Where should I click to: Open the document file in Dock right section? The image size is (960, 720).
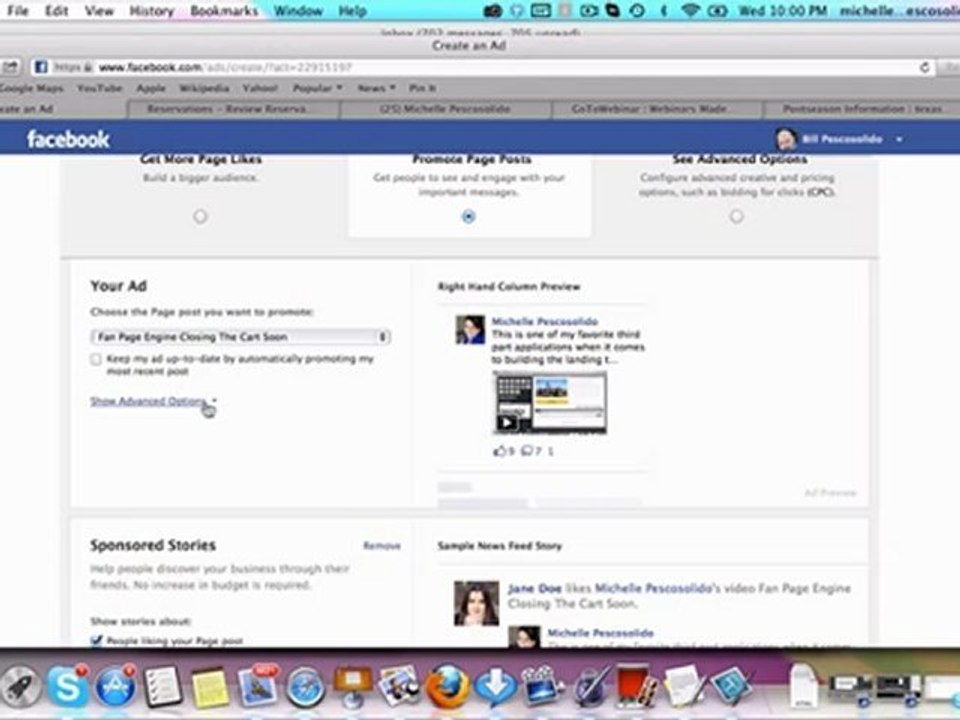804,687
